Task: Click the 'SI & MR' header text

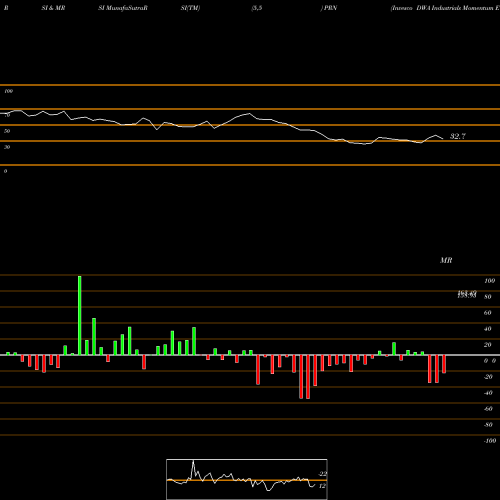Action: [x=53, y=8]
